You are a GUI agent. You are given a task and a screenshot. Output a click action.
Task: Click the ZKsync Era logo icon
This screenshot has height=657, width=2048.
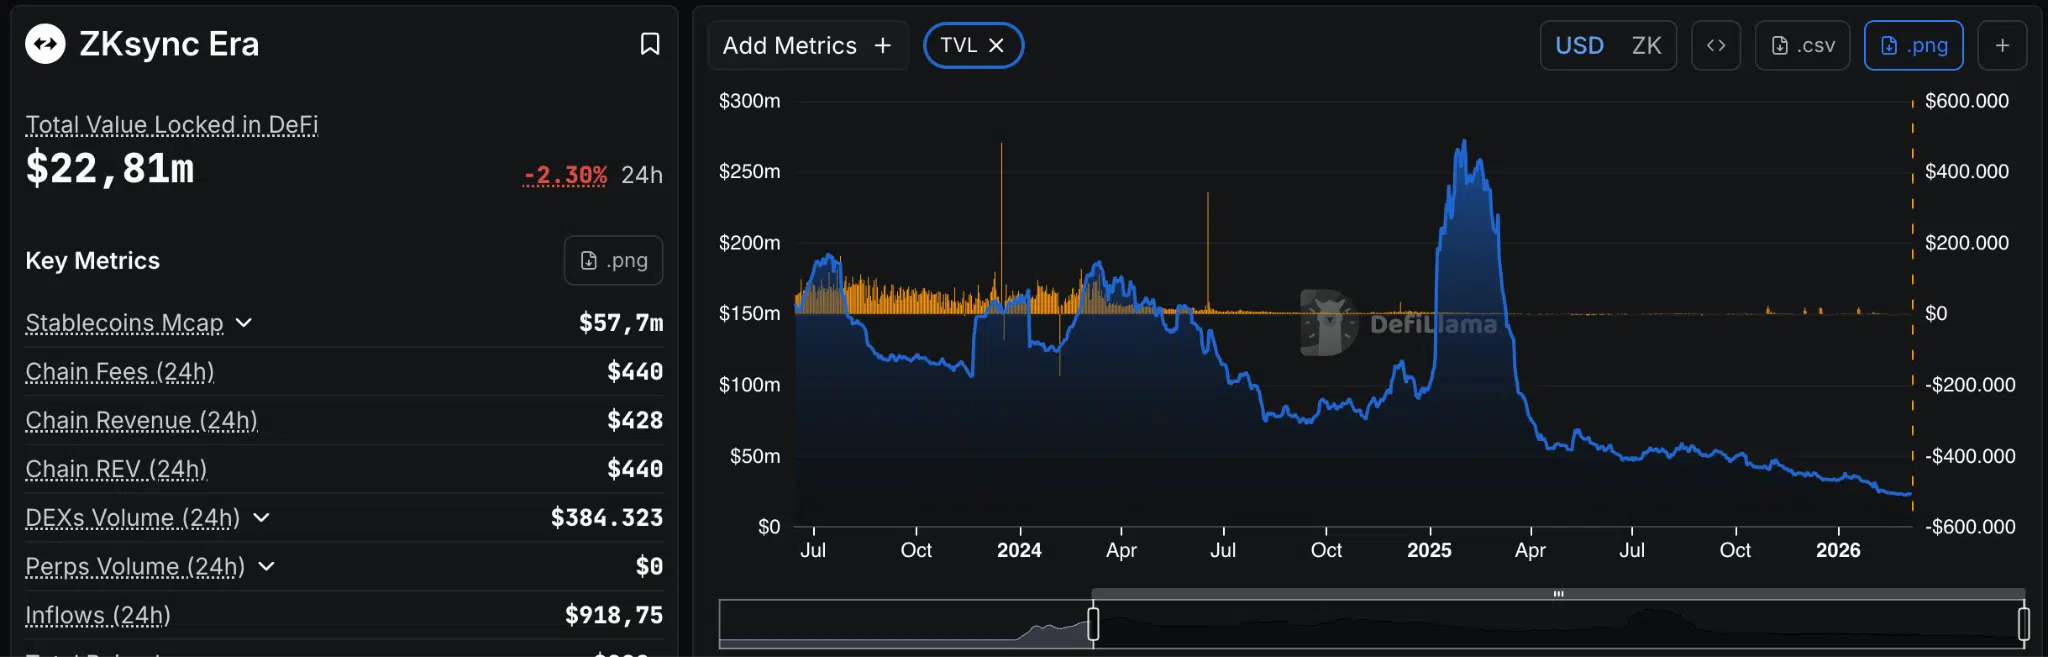pos(45,44)
